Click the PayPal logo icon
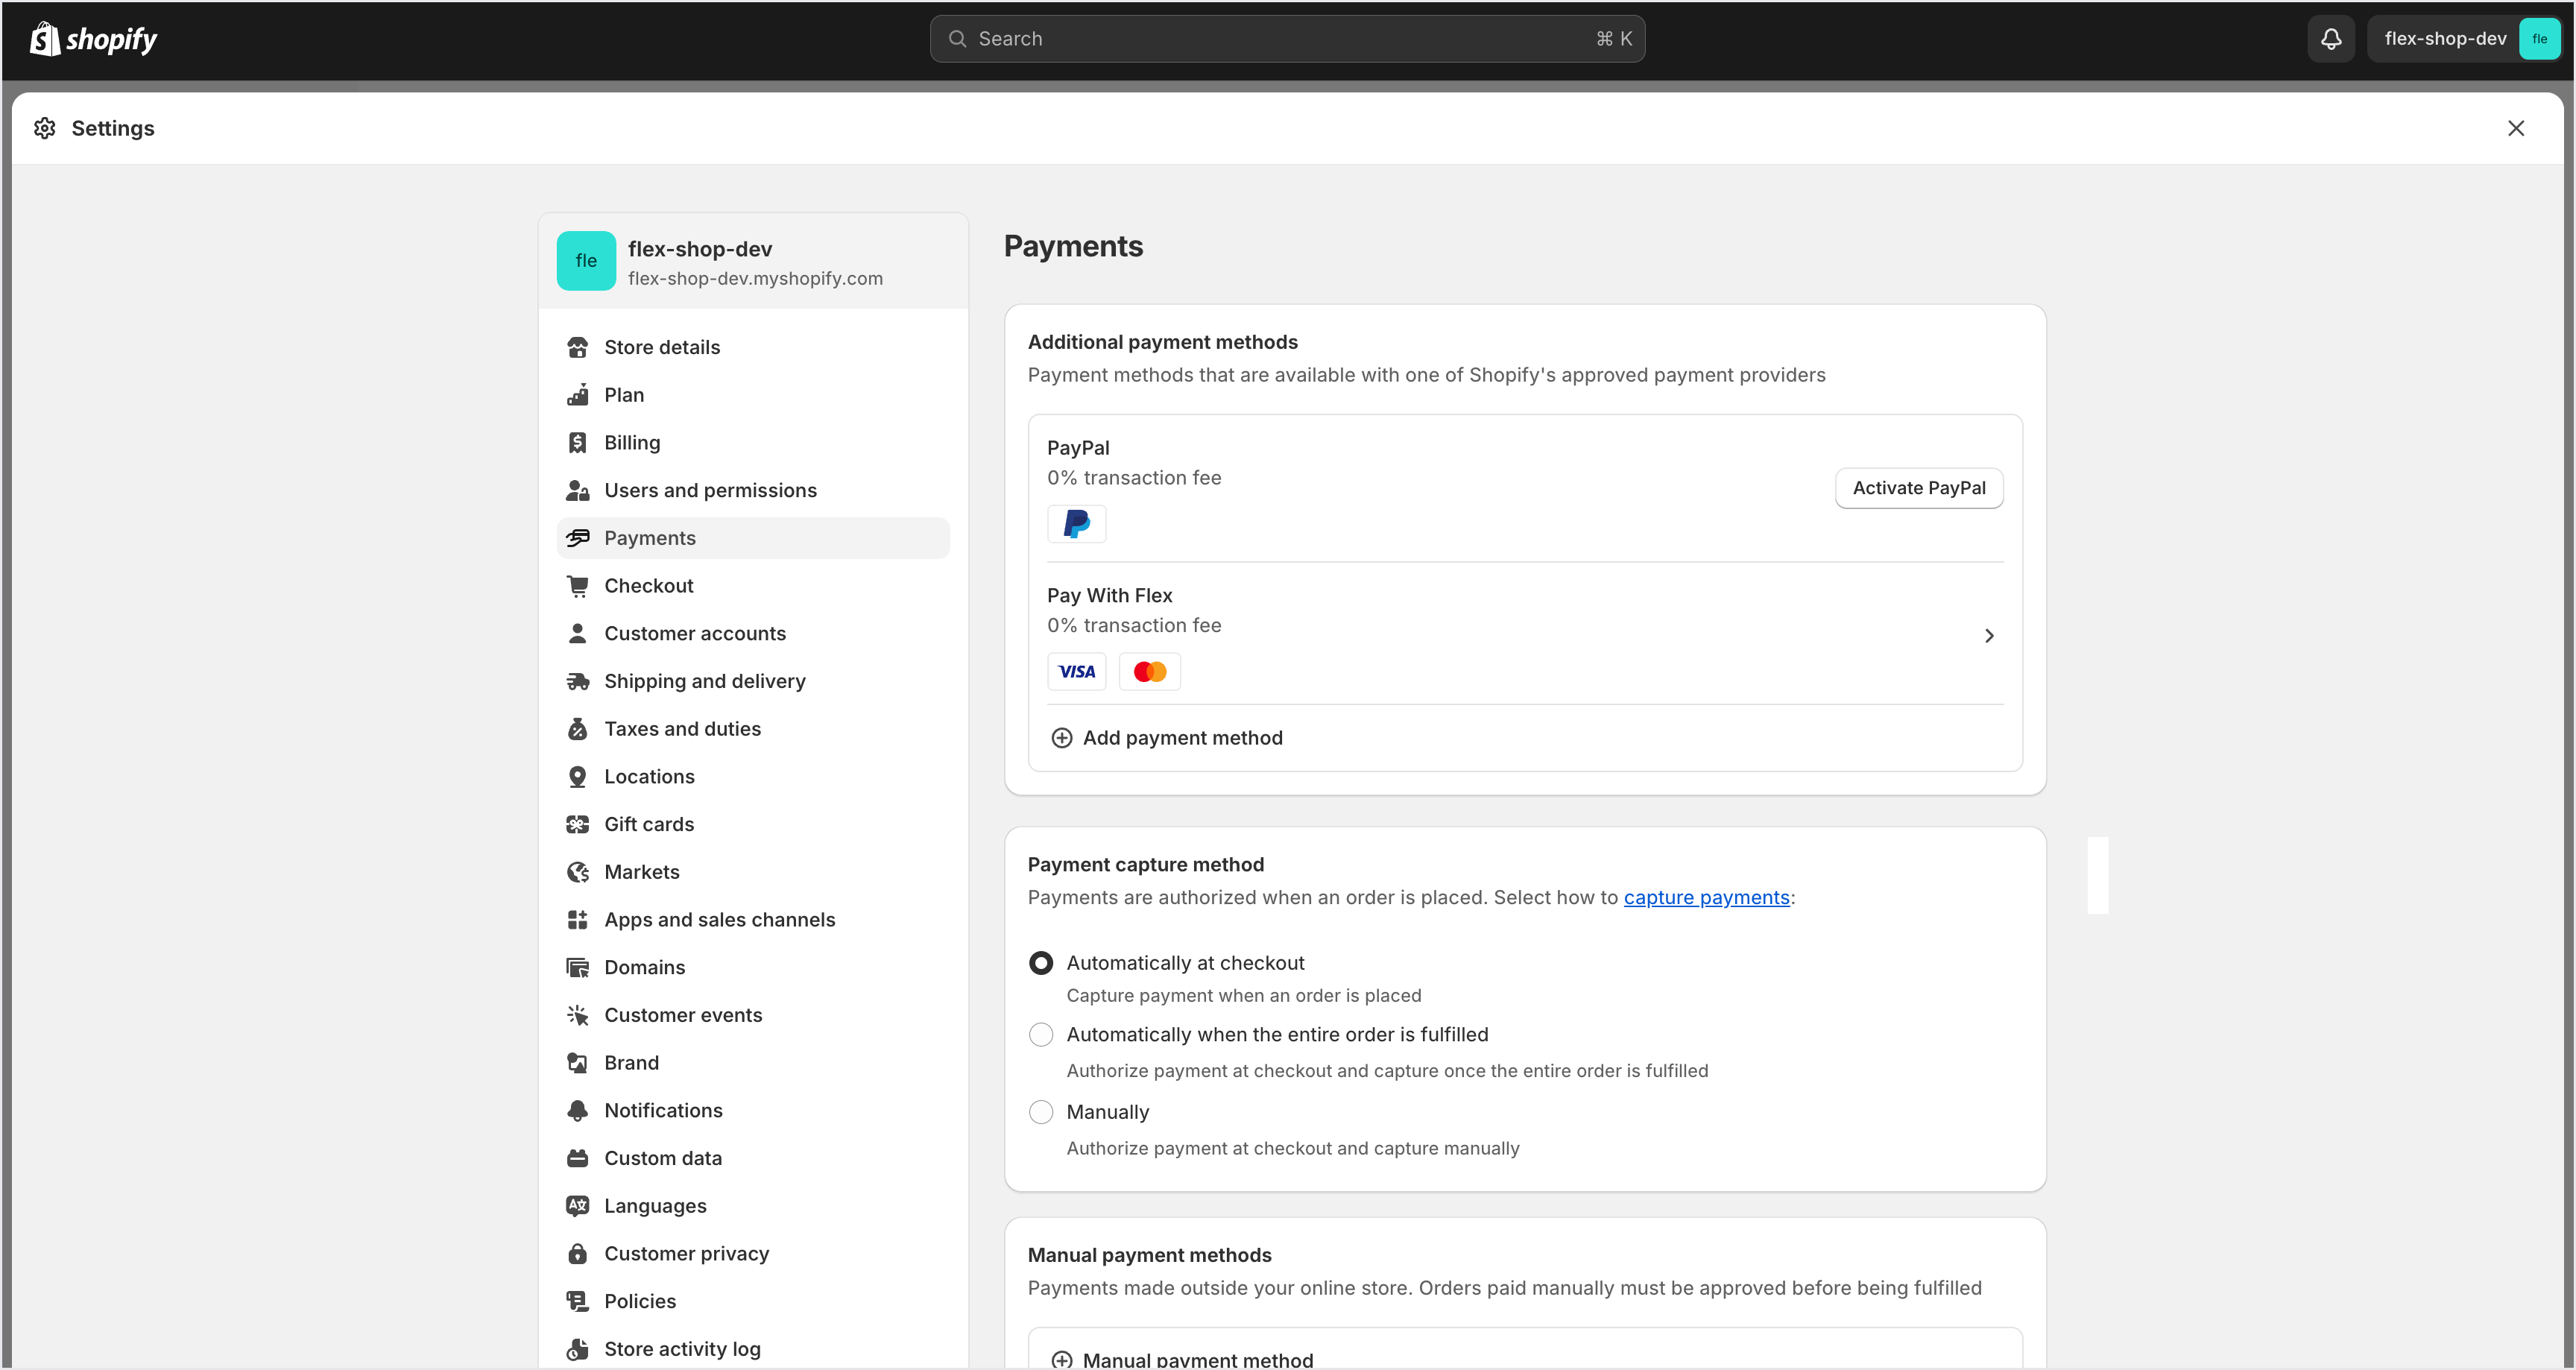Screen dimensions: 2576x1370 tap(1076, 524)
